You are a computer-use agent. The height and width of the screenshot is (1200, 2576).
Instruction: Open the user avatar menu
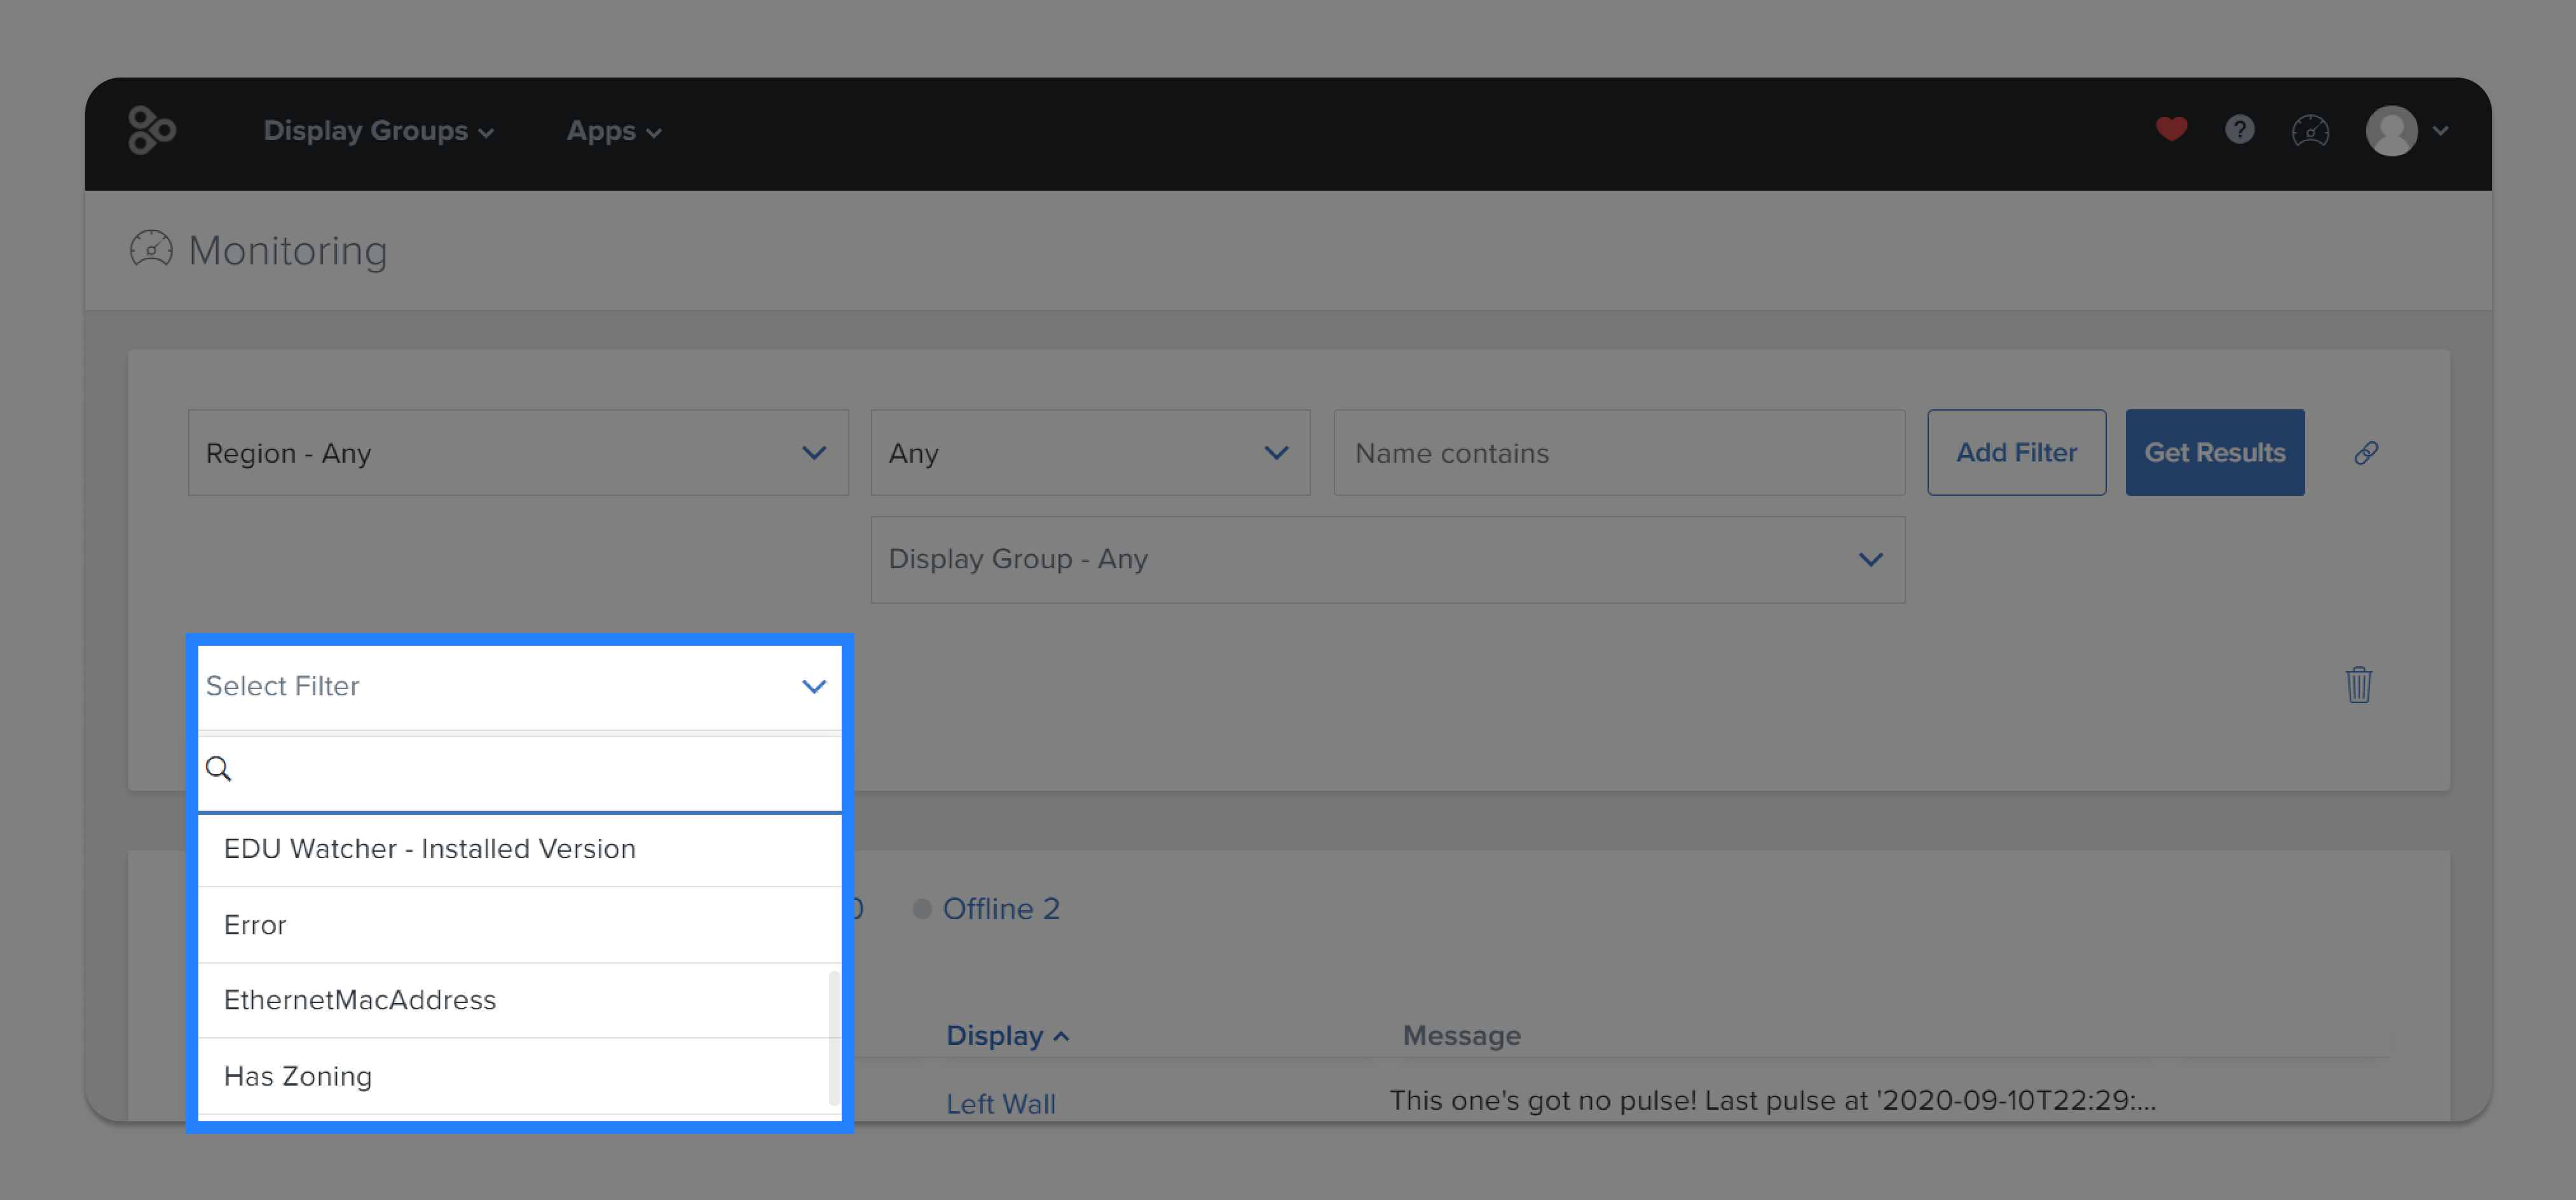click(x=2391, y=131)
